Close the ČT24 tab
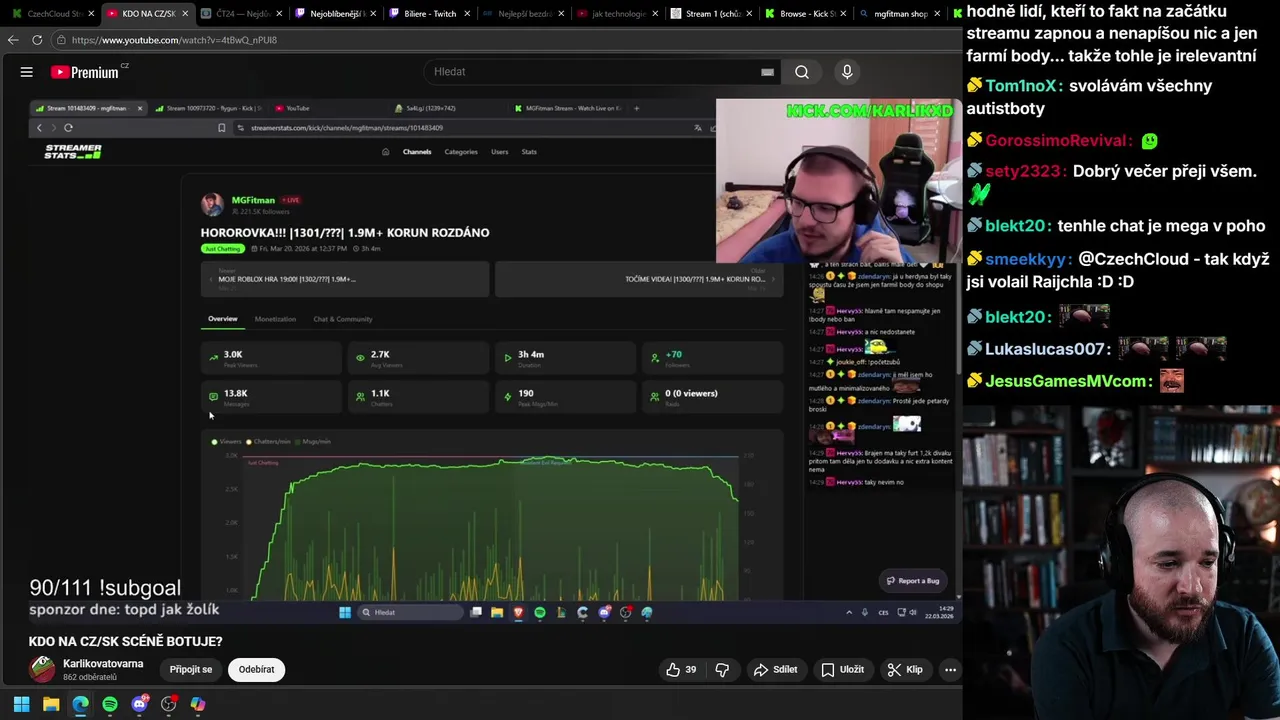Screen dimensions: 1280x720 click(x=279, y=14)
